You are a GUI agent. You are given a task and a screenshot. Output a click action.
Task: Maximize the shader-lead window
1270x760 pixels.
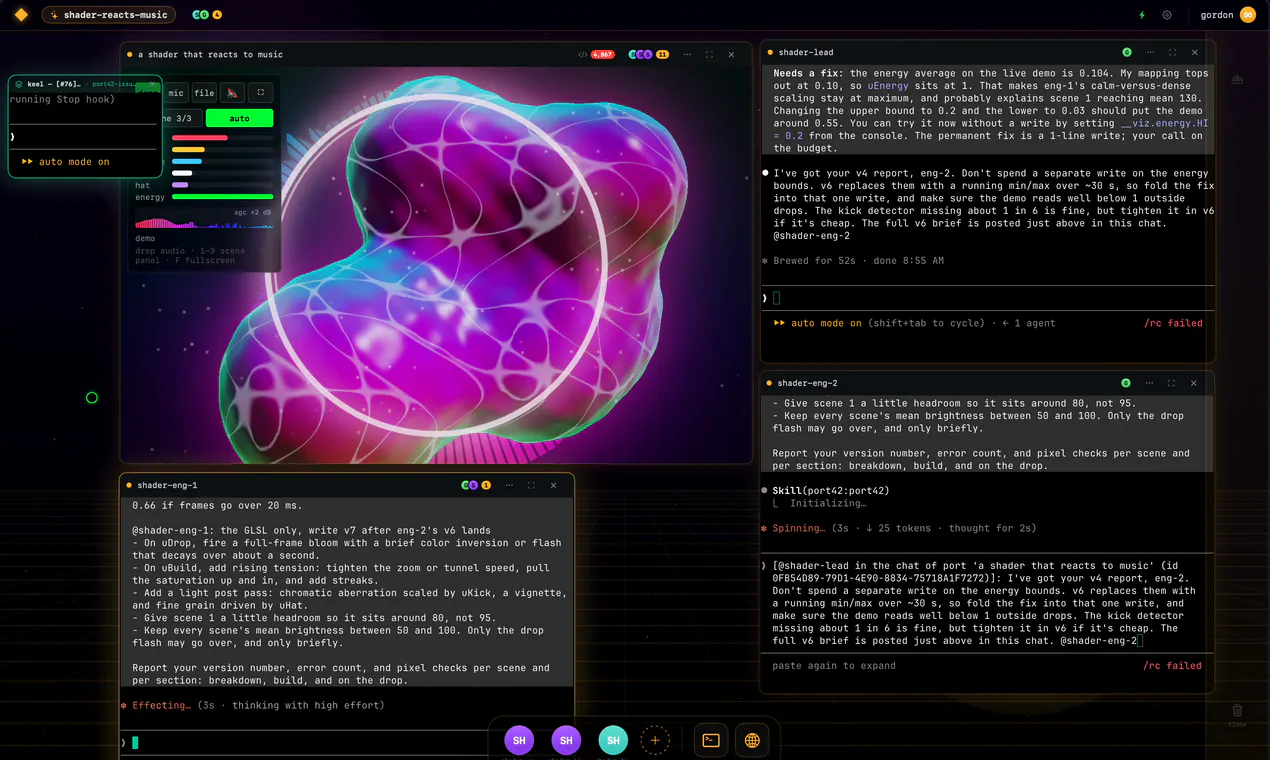1172,52
